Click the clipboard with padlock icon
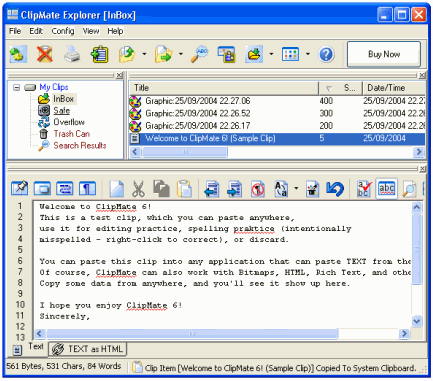The image size is (433, 381). click(227, 54)
